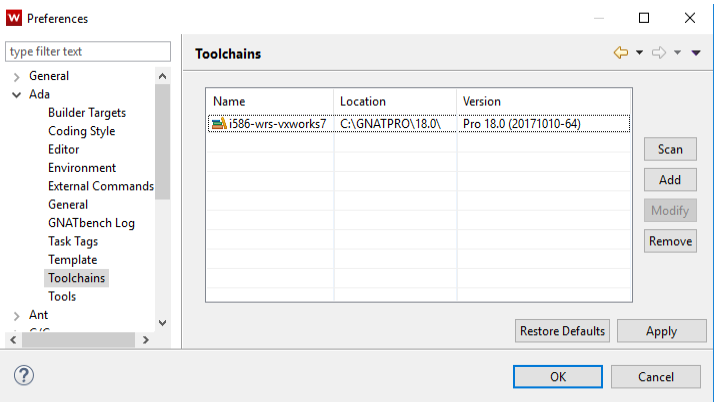714x402 pixels.
Task: Open Builder Targets preferences
Action: click(87, 112)
